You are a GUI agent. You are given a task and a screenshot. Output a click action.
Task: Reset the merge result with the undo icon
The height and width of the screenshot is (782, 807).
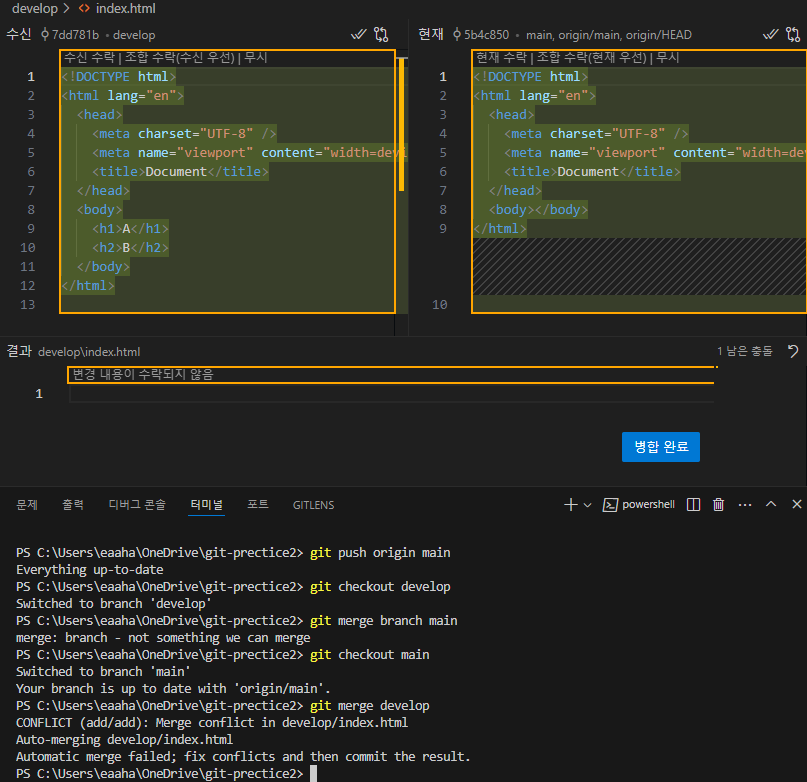click(793, 351)
